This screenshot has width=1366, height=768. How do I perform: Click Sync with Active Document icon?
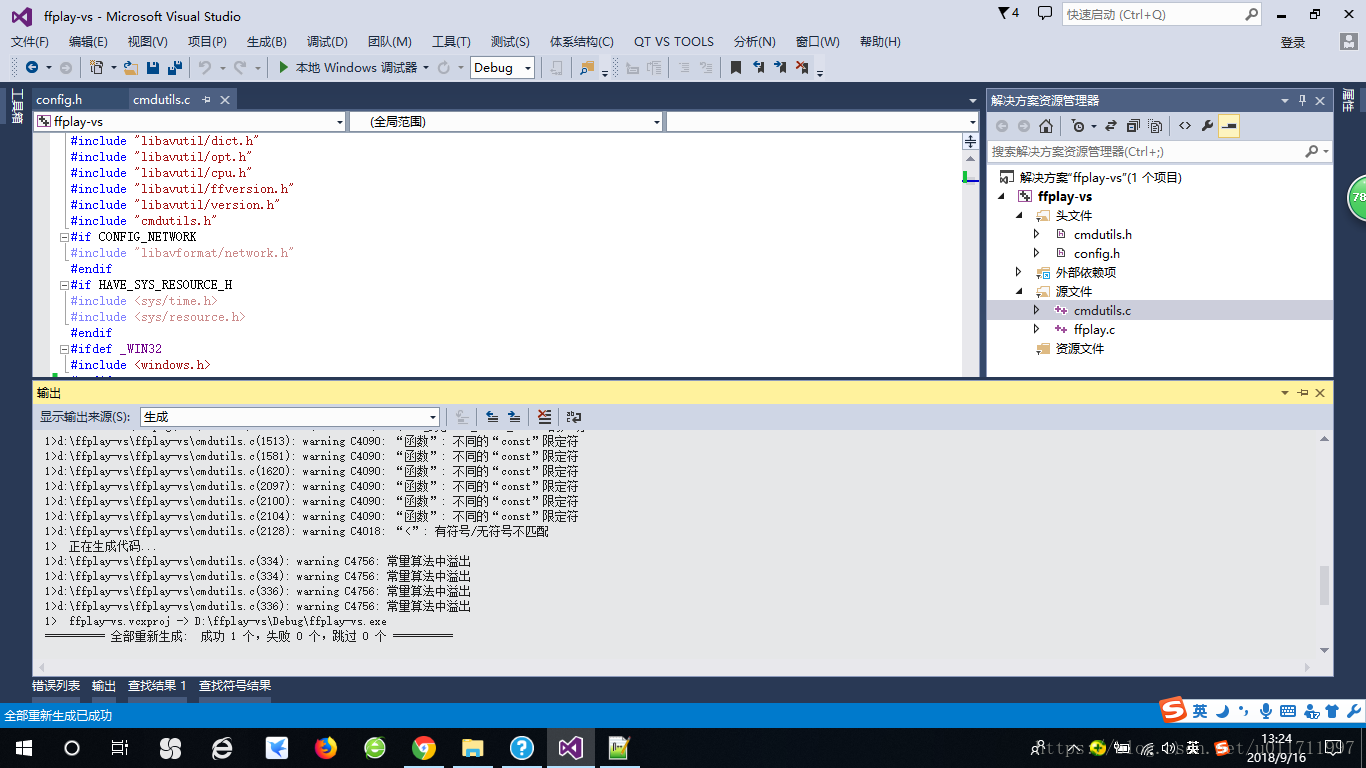1110,126
